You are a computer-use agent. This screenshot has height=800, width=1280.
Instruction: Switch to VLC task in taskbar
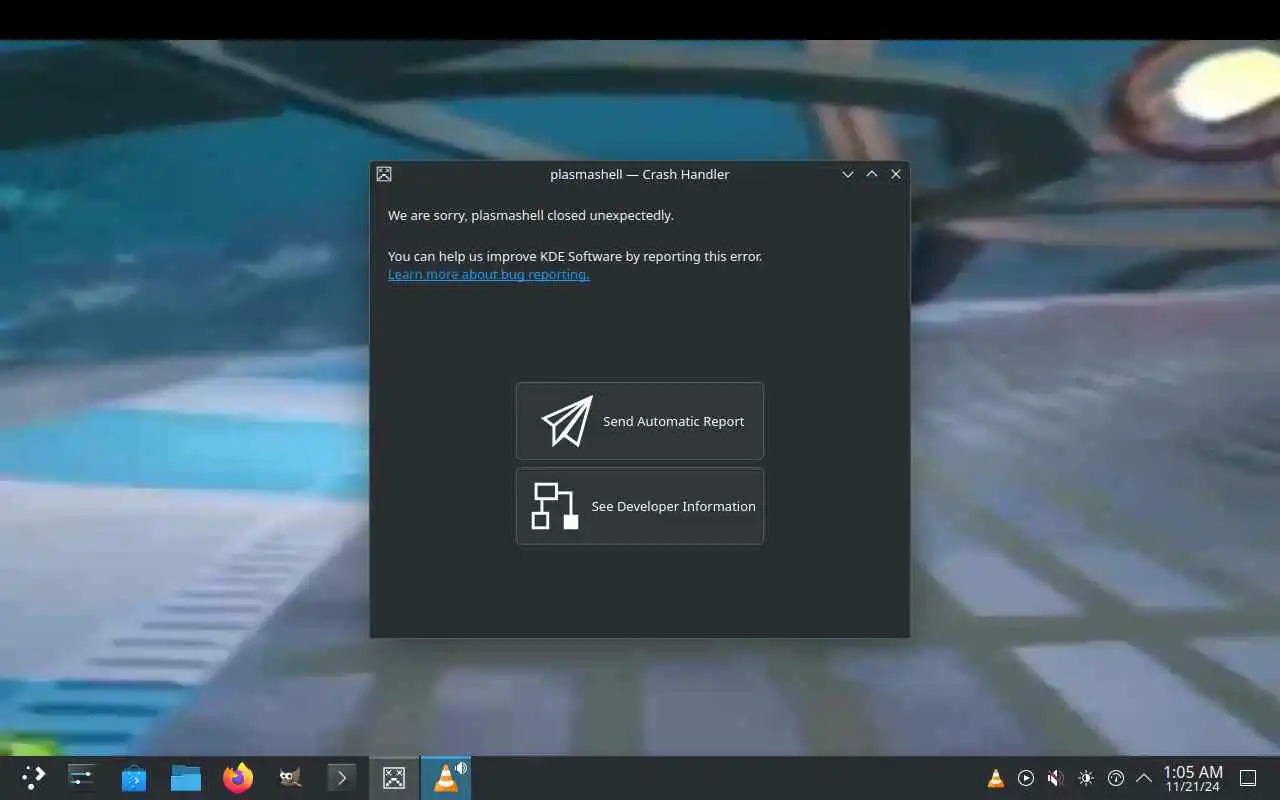tap(446, 777)
